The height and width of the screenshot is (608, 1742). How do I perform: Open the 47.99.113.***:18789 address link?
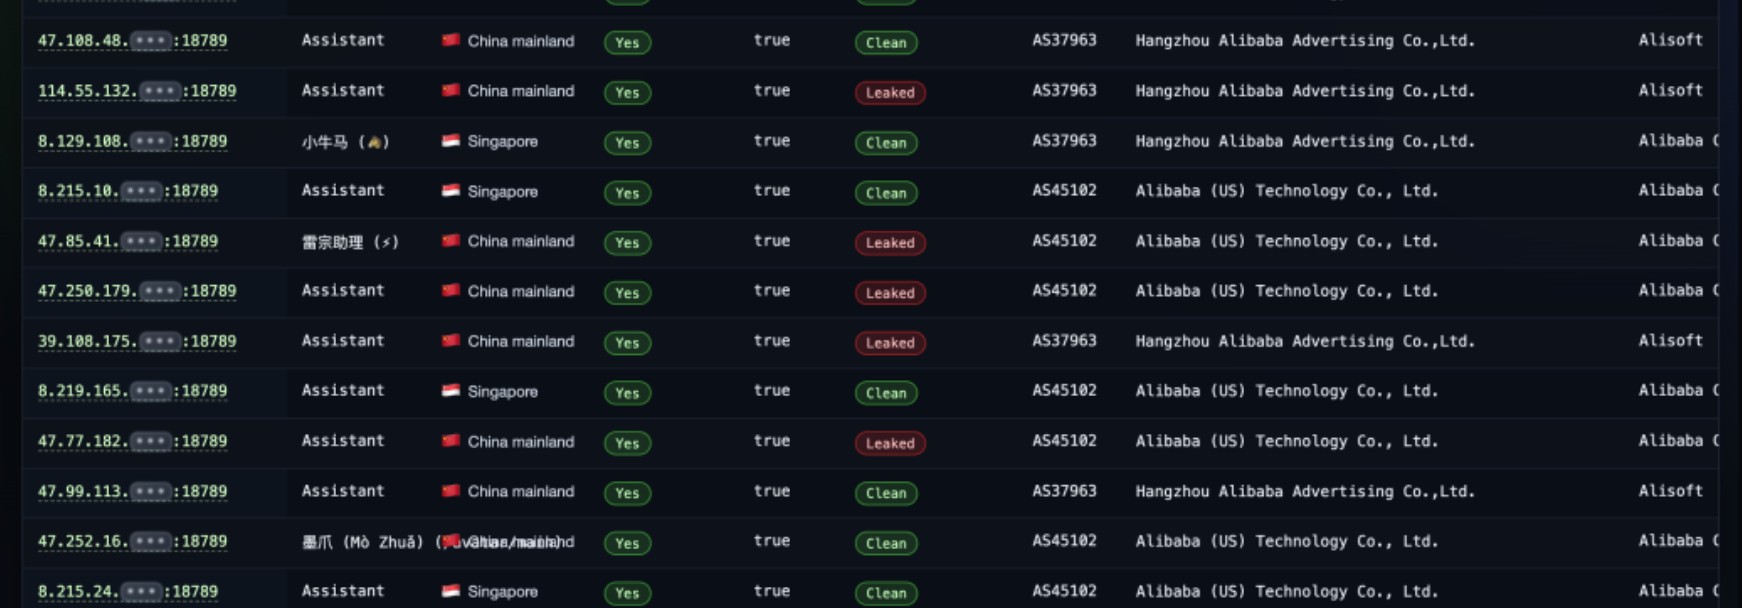[132, 491]
